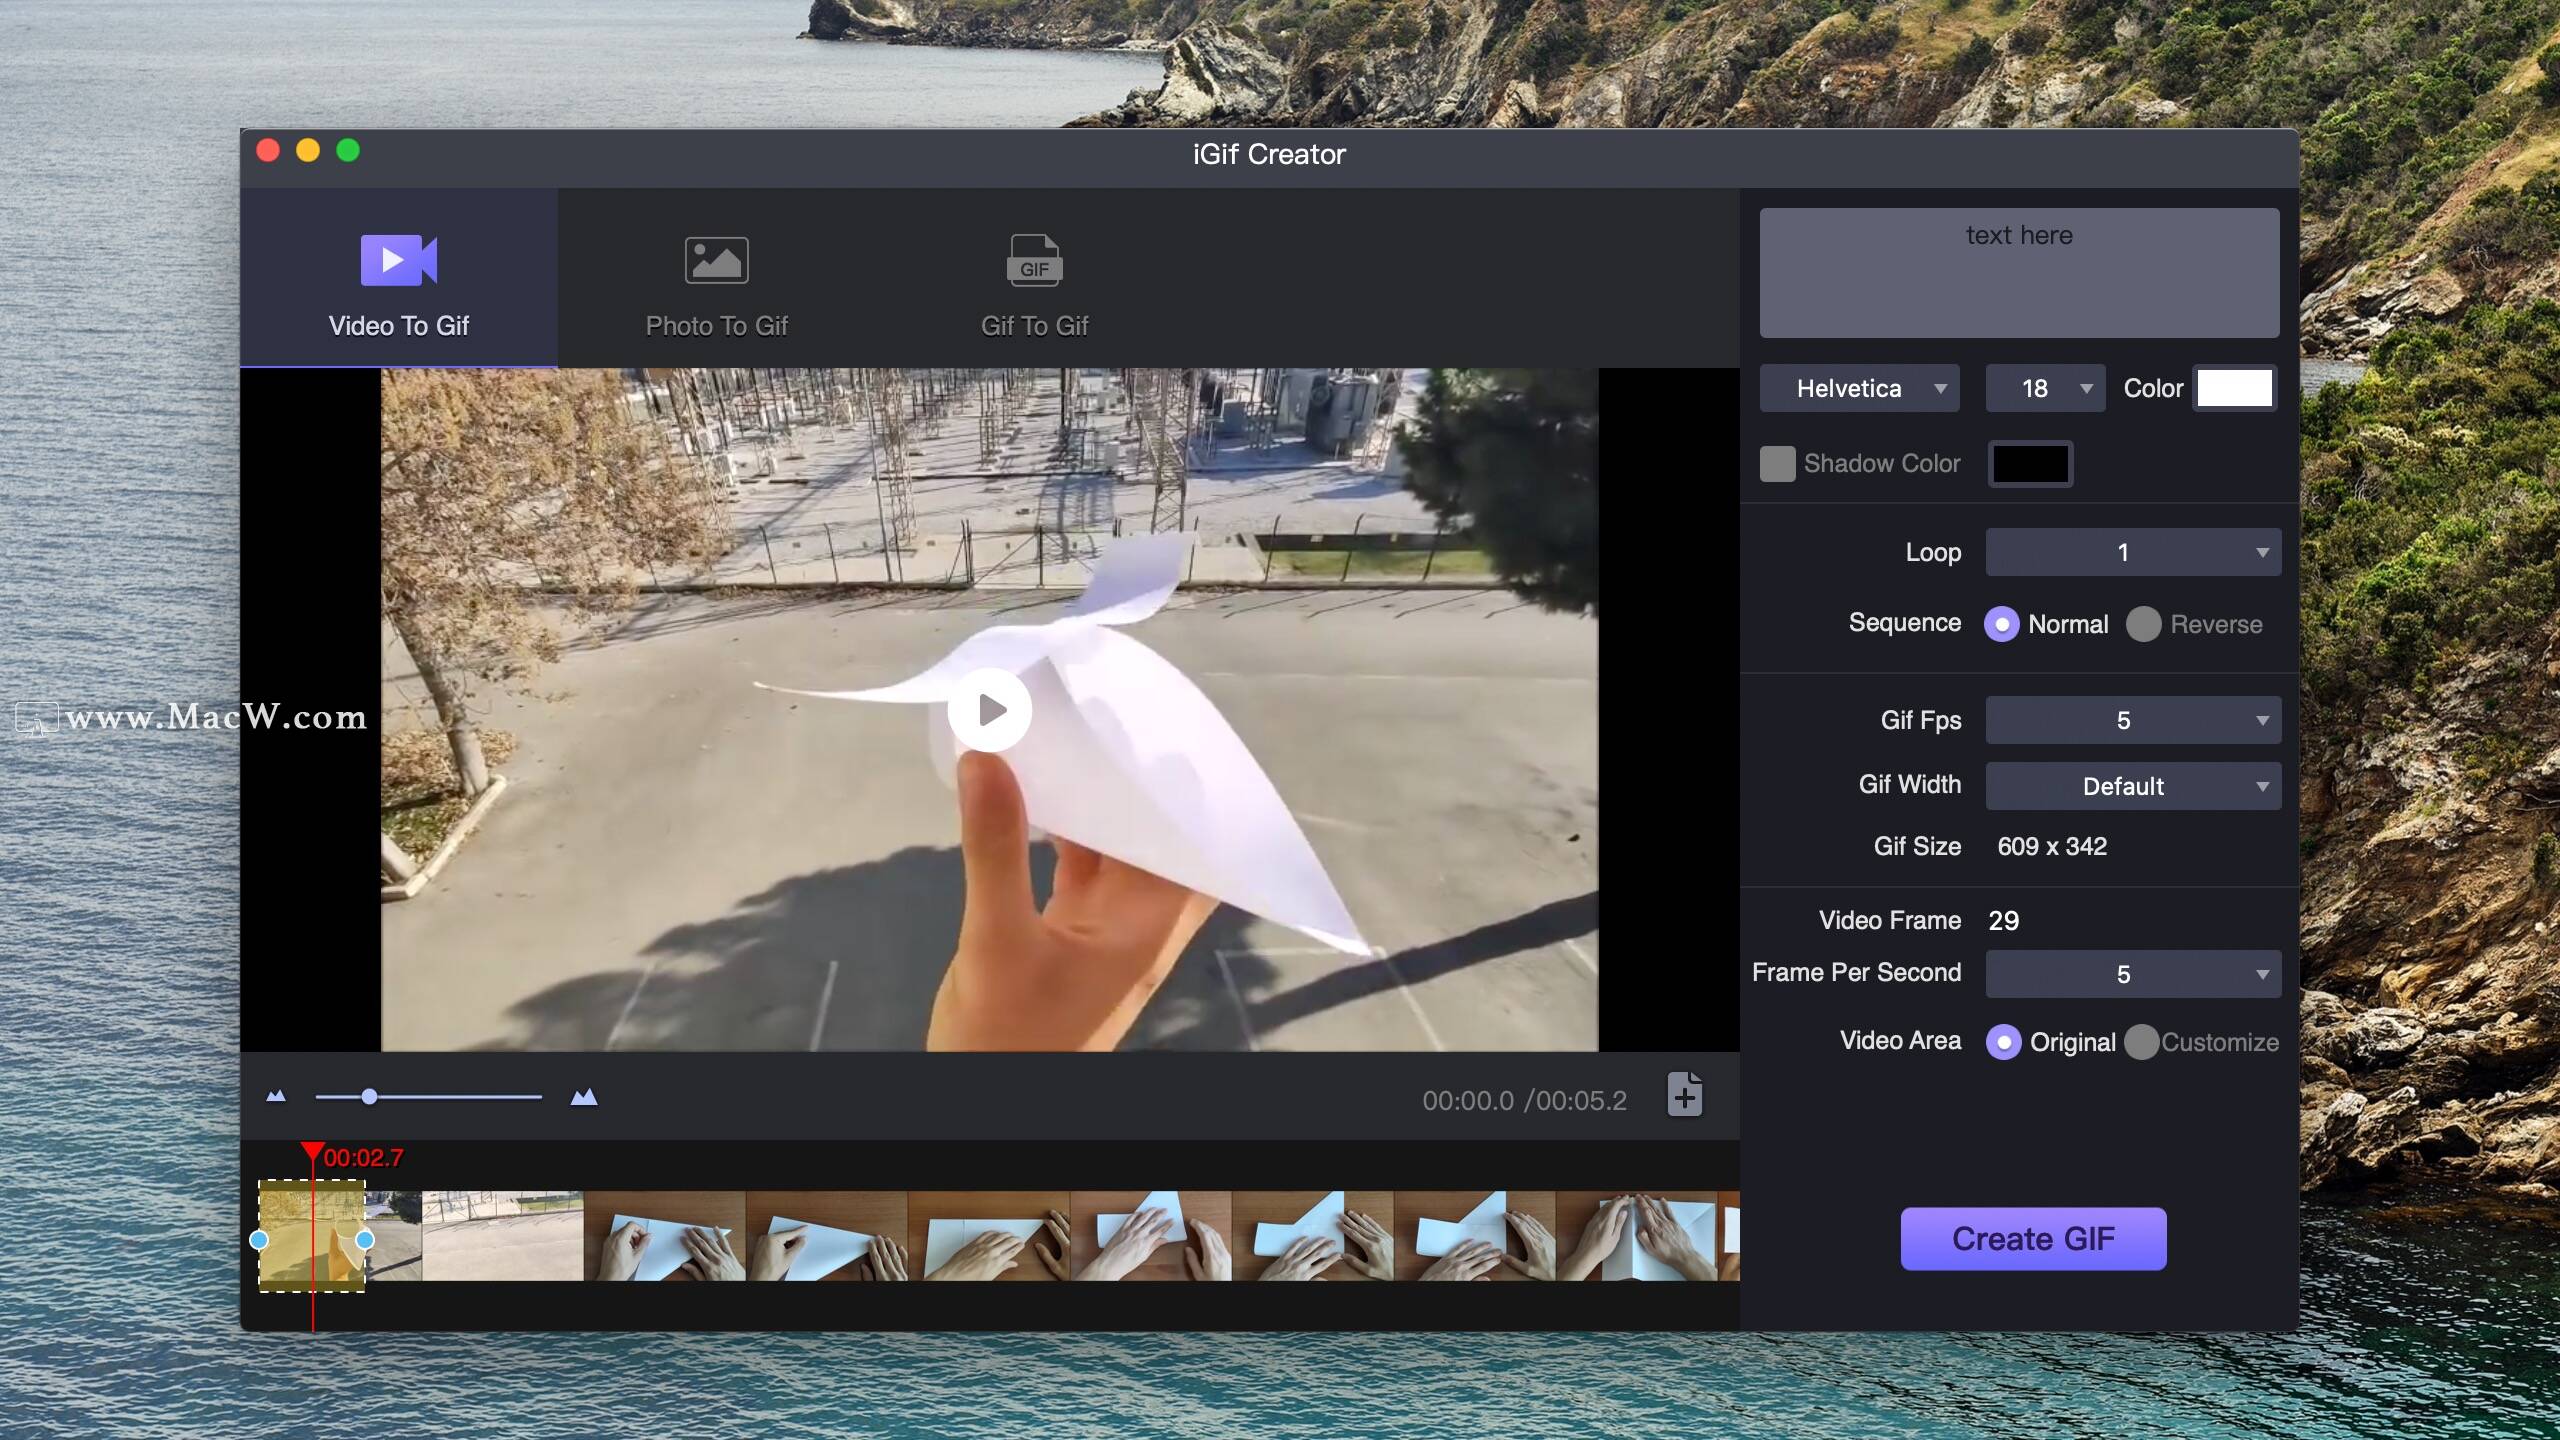Screen dimensions: 2560x1440
Task: Open the Loop count dropdown
Action: (2133, 552)
